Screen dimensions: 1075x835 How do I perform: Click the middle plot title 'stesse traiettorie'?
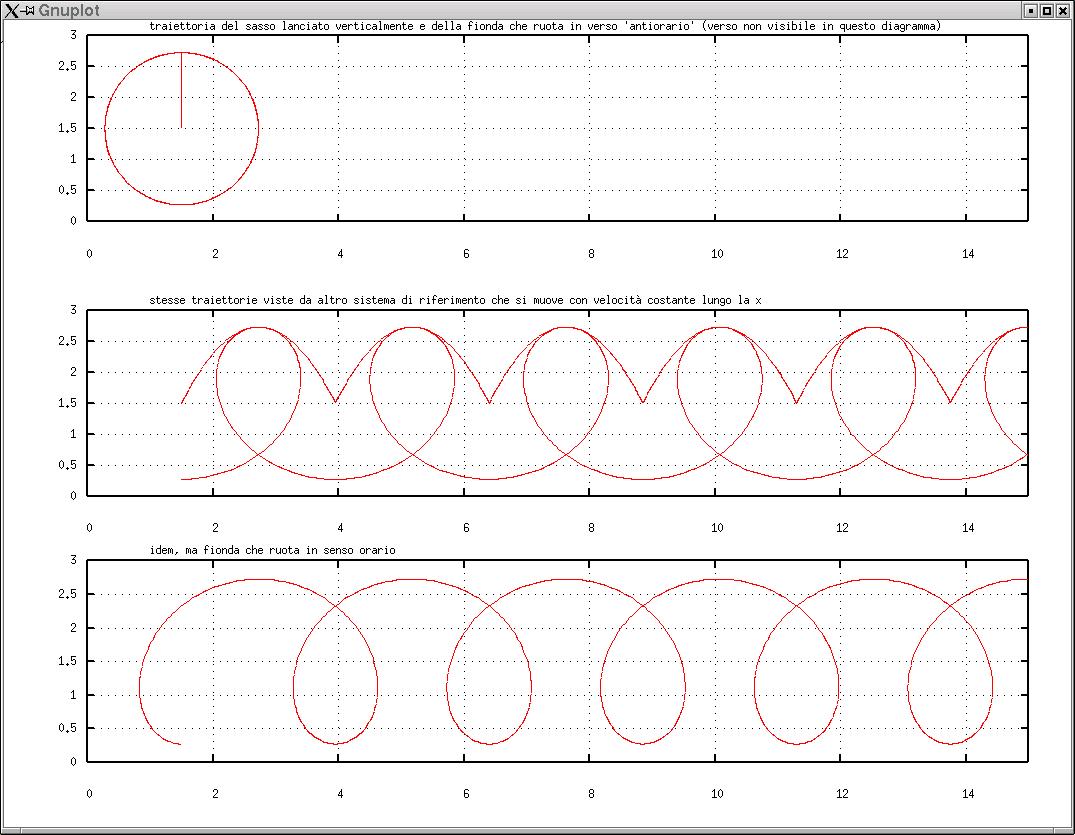tap(455, 299)
